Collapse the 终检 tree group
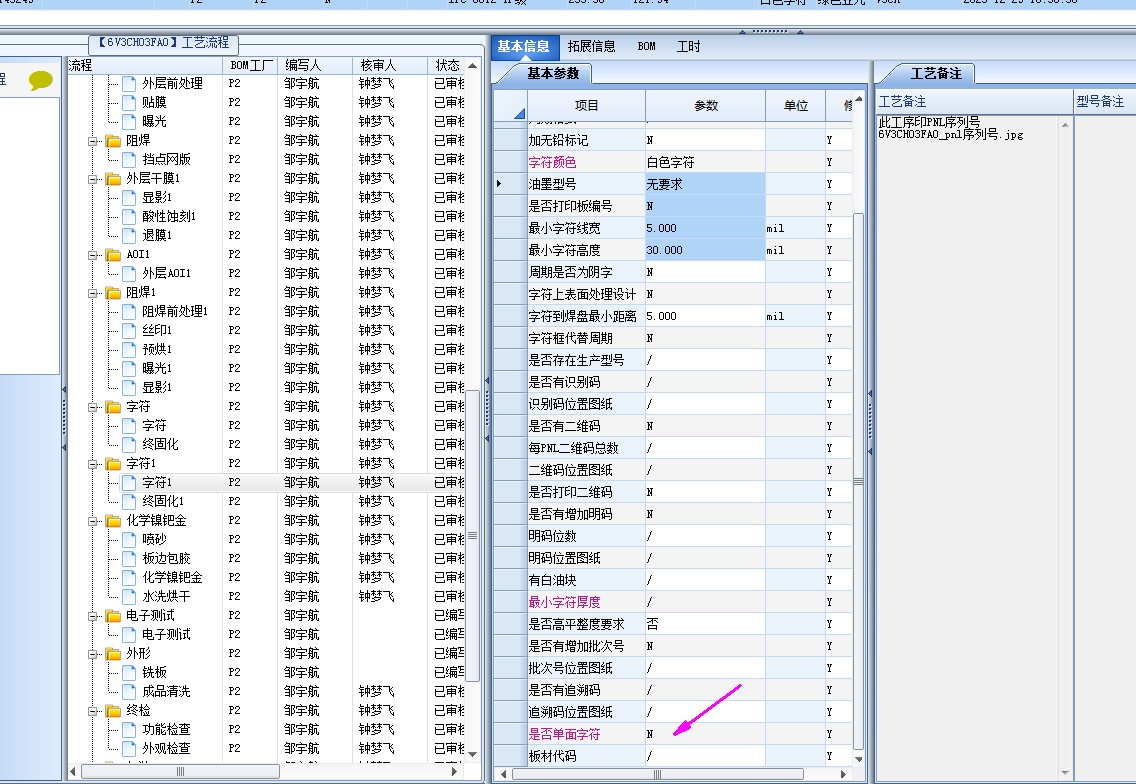The image size is (1136, 784). click(93, 711)
